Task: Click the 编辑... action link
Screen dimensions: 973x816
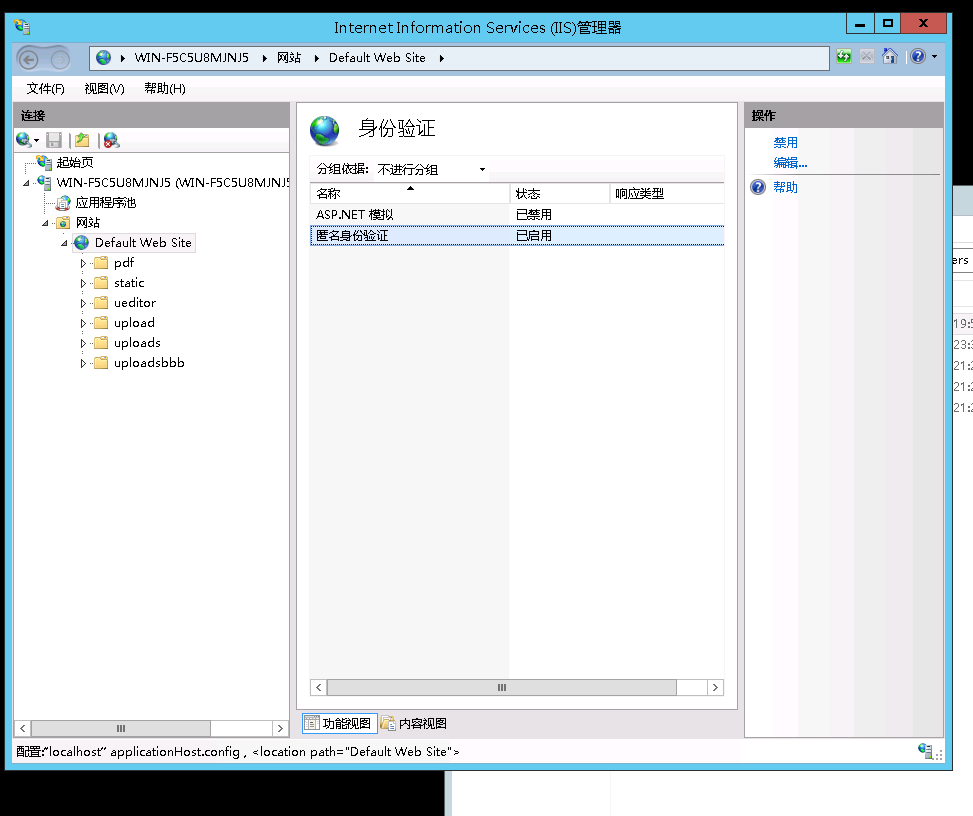Action: point(790,163)
